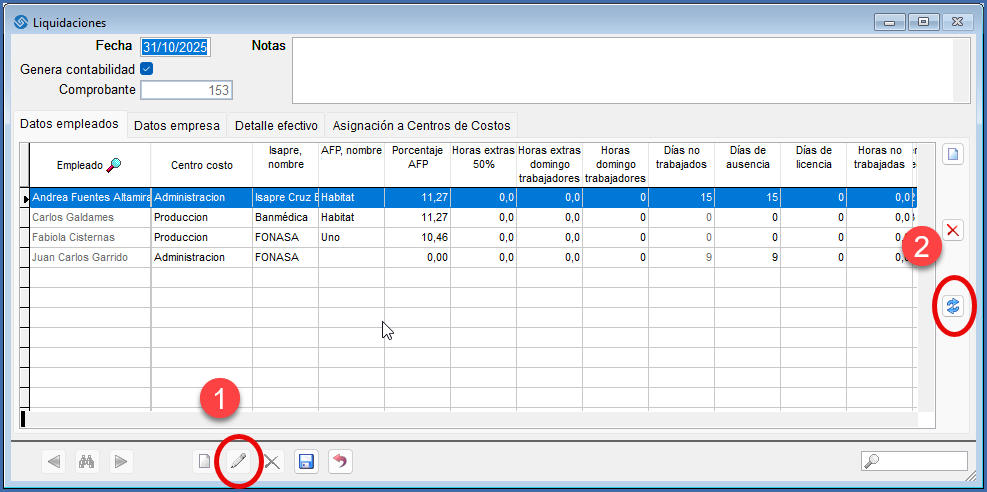The height and width of the screenshot is (492, 987).
Task: Select employee Carlos Galdames
Action: (90, 218)
